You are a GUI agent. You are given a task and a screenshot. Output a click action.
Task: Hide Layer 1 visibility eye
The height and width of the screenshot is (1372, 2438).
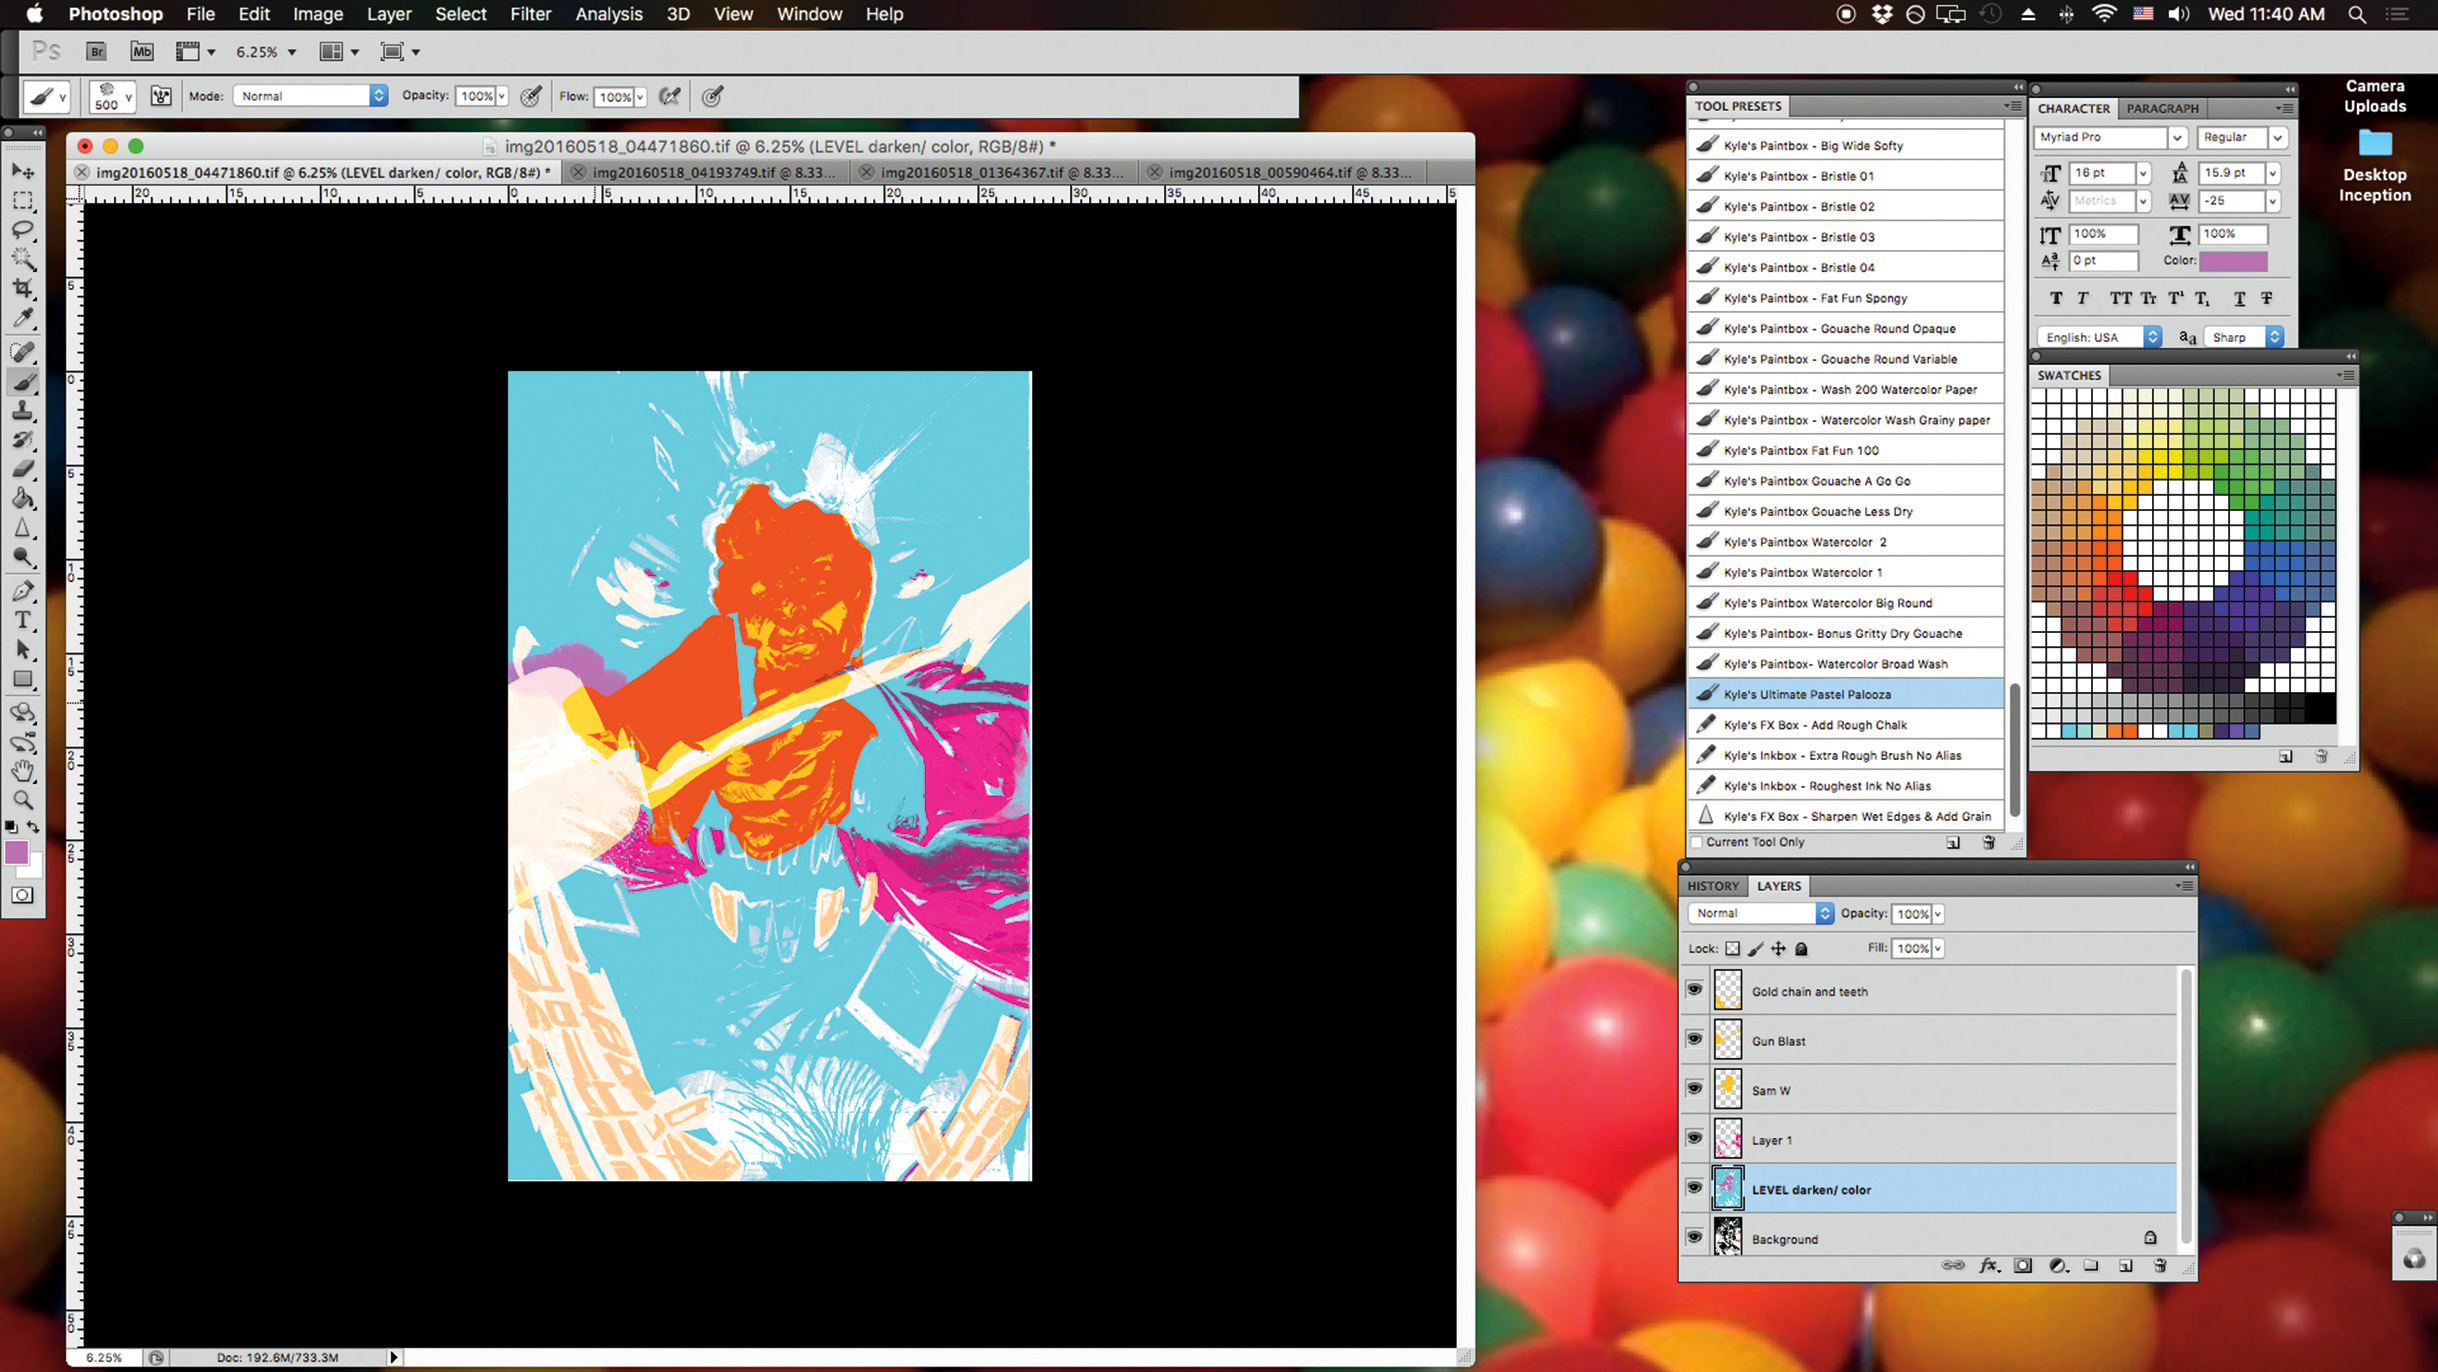pos(1695,1139)
